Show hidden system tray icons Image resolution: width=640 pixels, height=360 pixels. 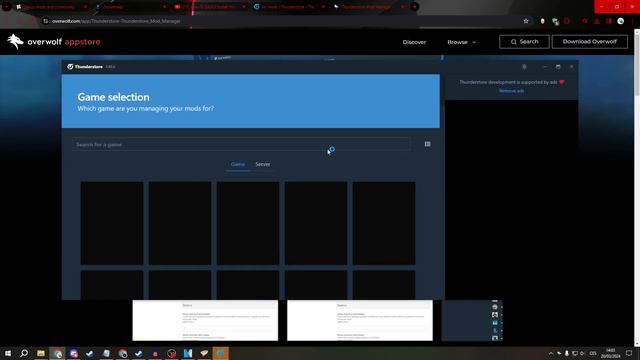click(551, 353)
